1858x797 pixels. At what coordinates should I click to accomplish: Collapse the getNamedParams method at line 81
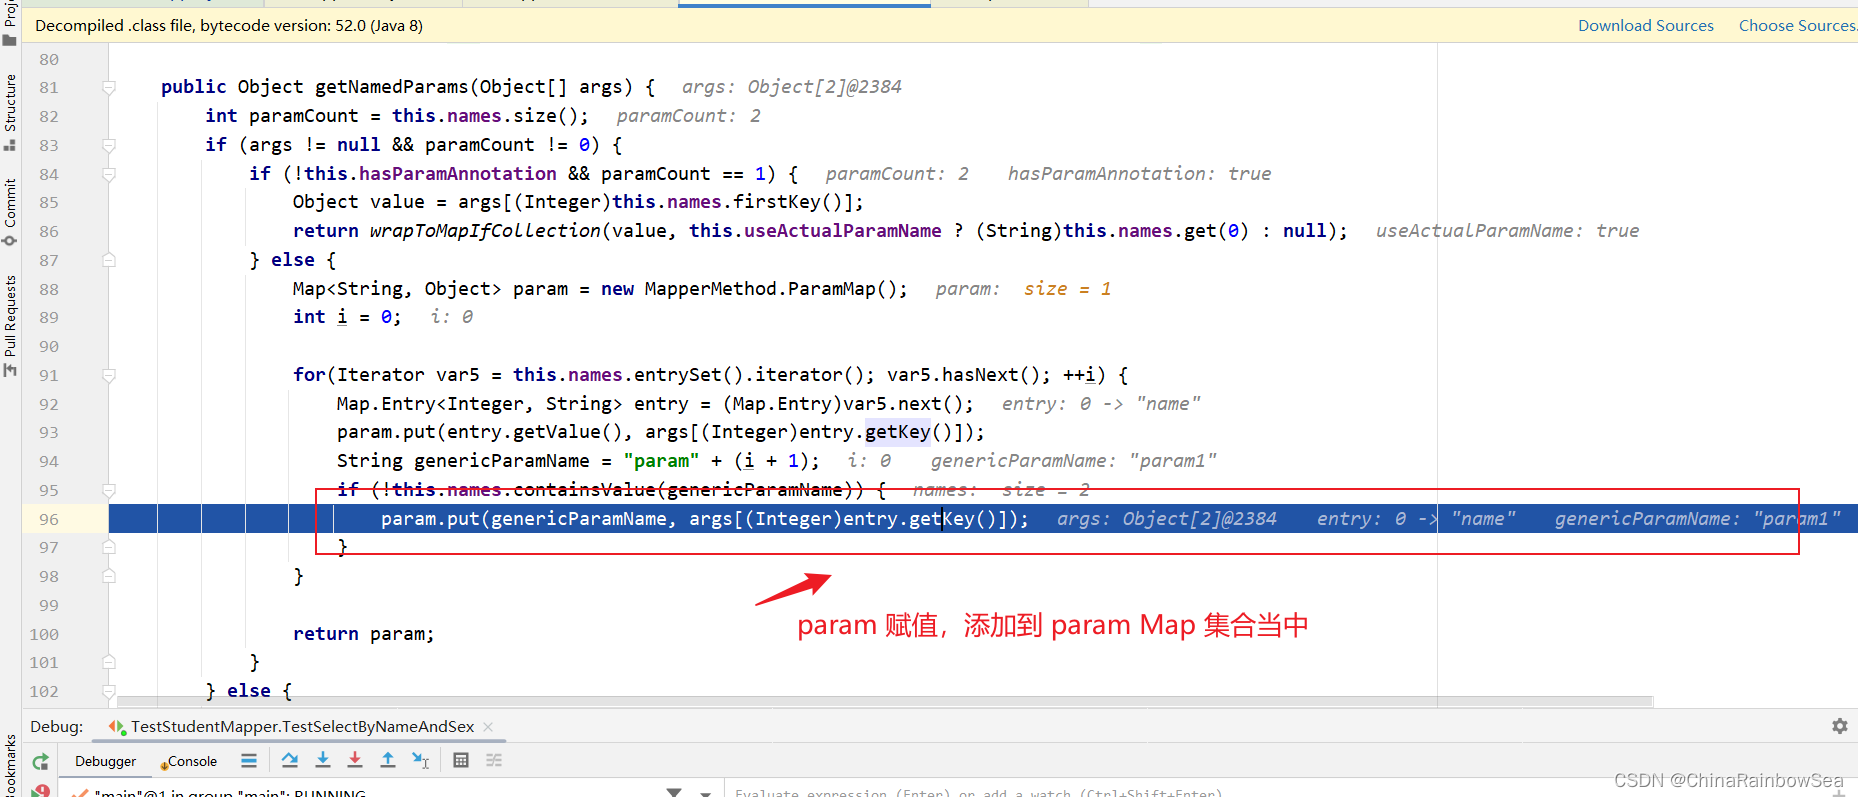(109, 88)
